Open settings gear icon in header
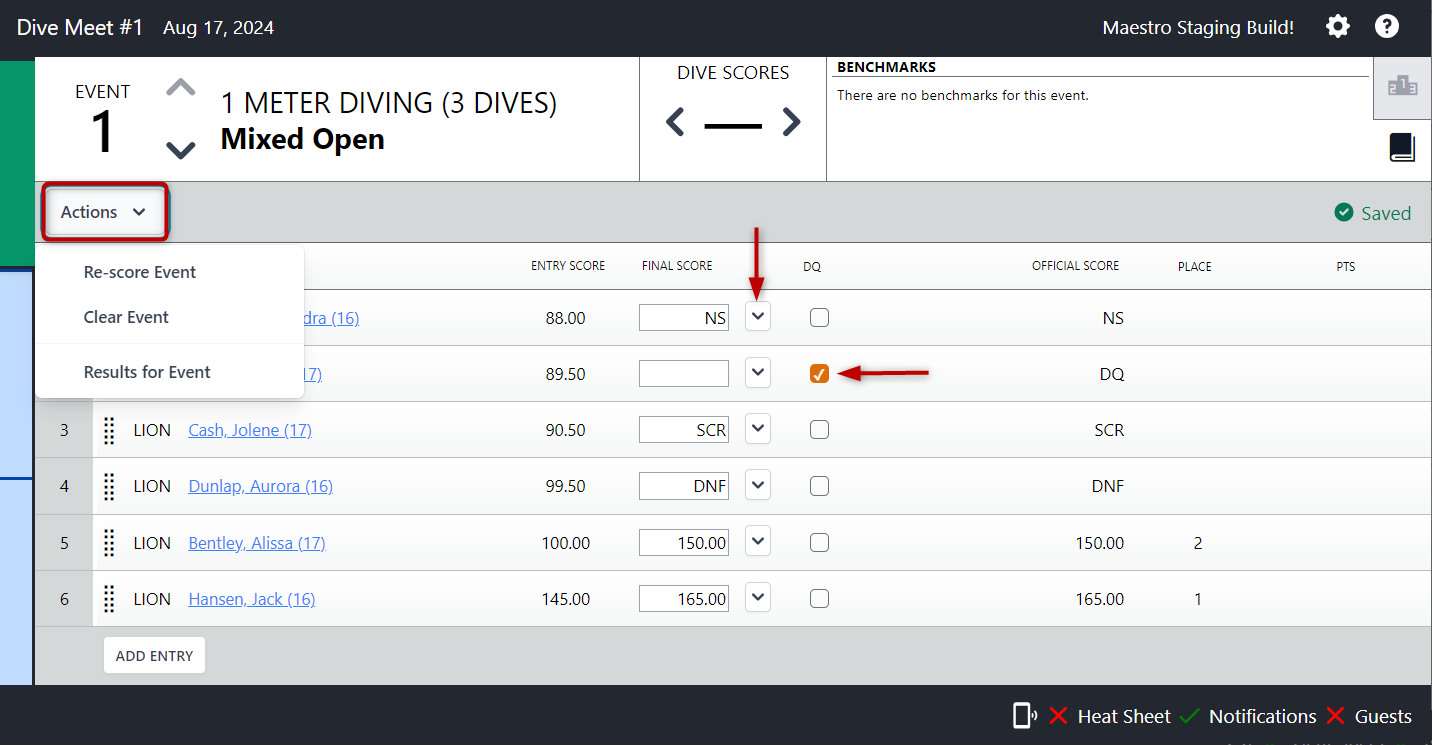1432x745 pixels. coord(1338,27)
